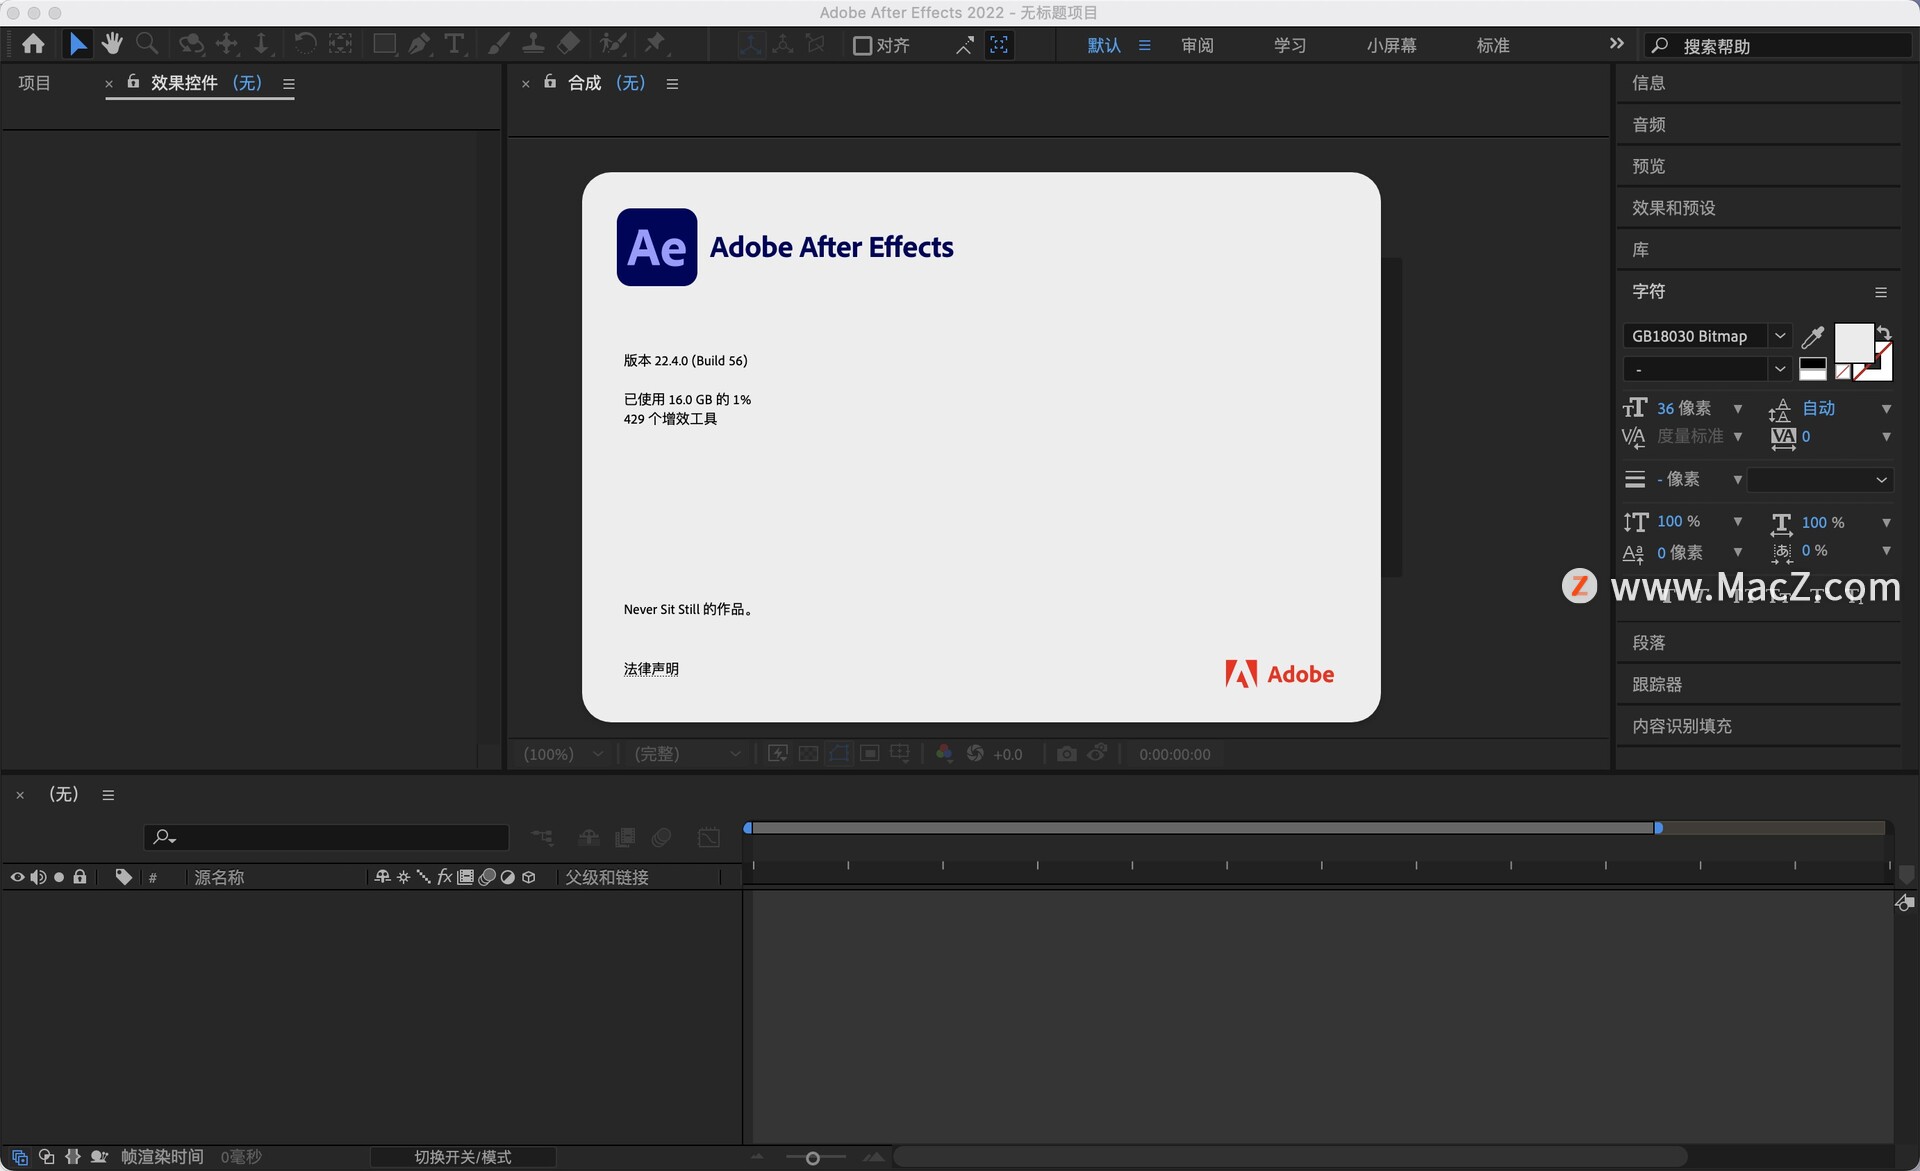Click the 切换开关/模式 button
Viewport: 1920px width, 1171px height.
463,1157
